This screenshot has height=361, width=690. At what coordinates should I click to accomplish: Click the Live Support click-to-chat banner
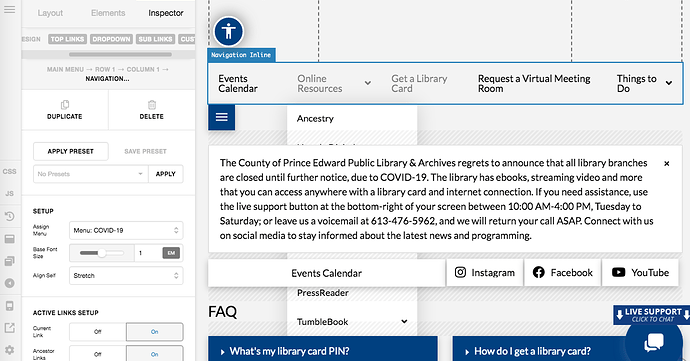click(652, 315)
